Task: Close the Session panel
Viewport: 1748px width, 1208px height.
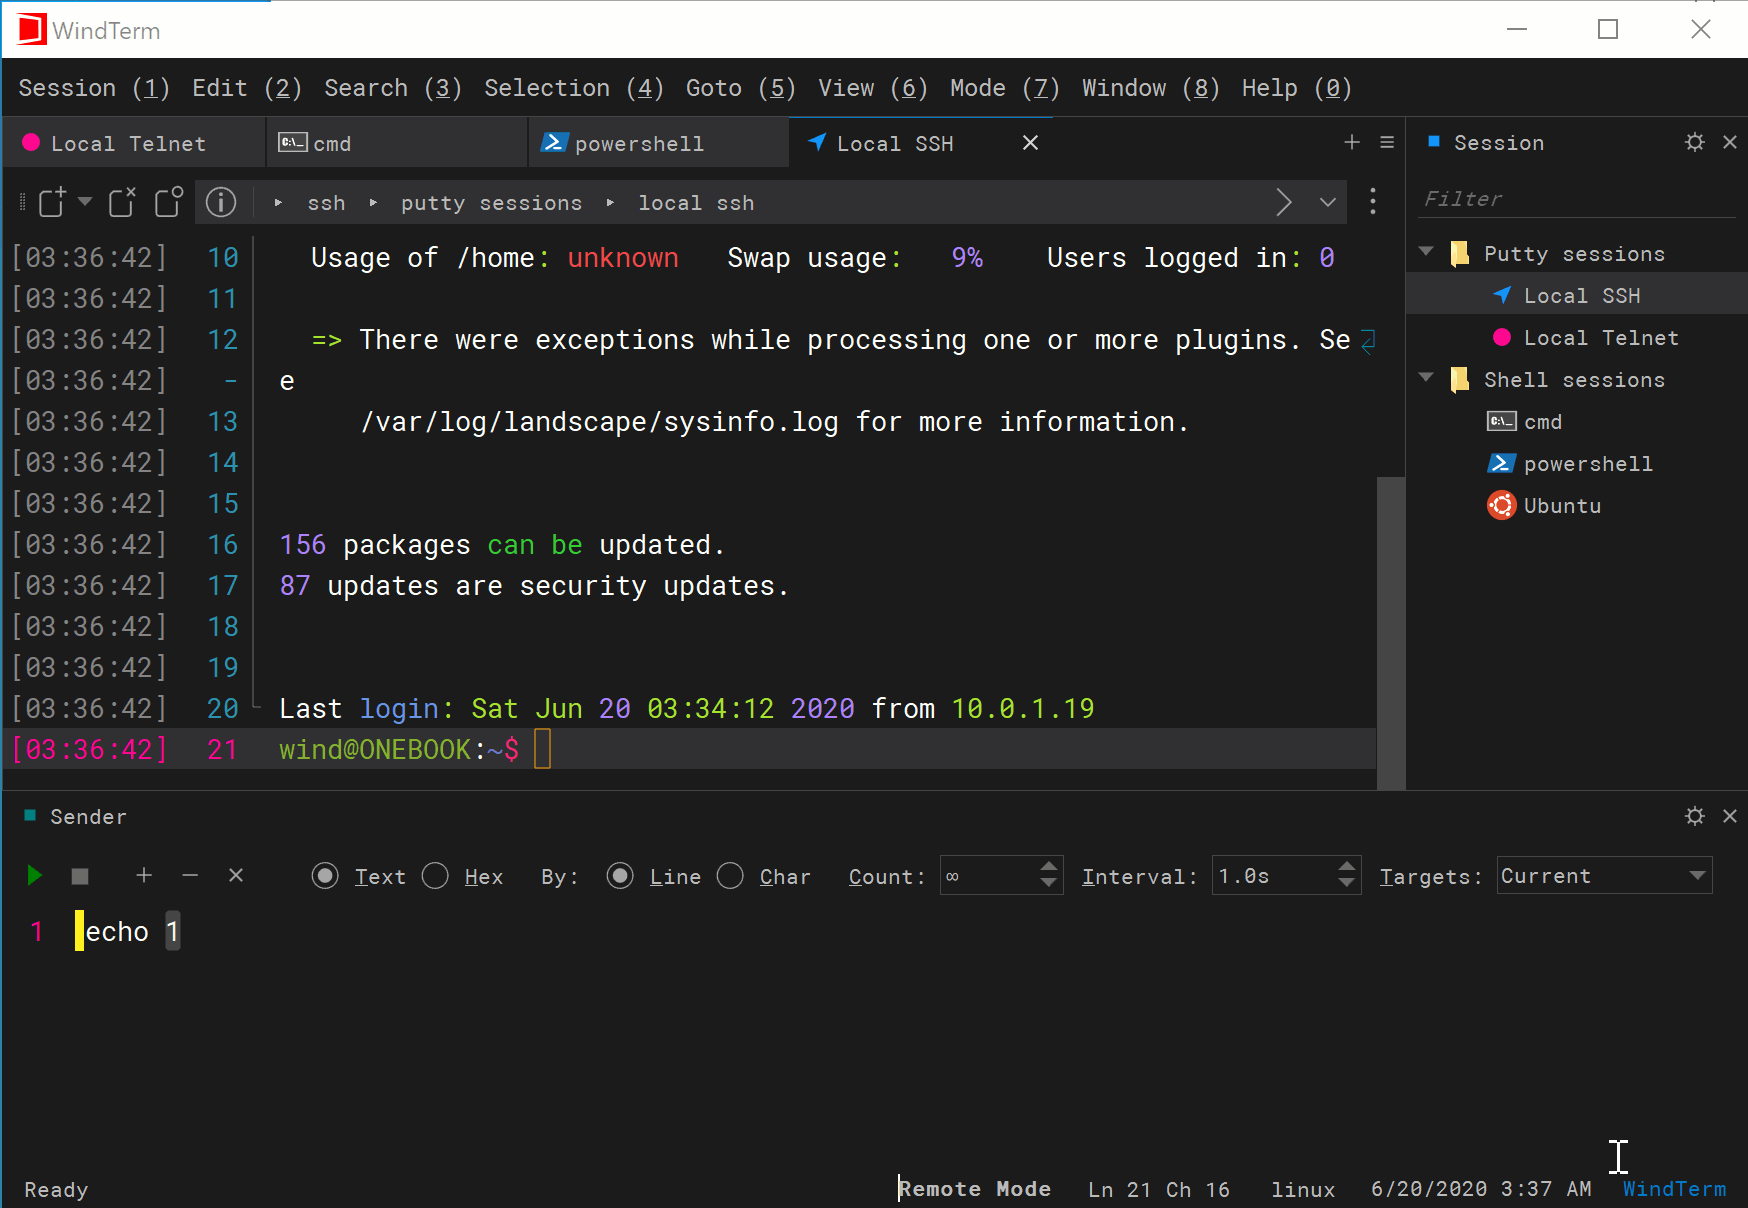Action: pos(1730,142)
